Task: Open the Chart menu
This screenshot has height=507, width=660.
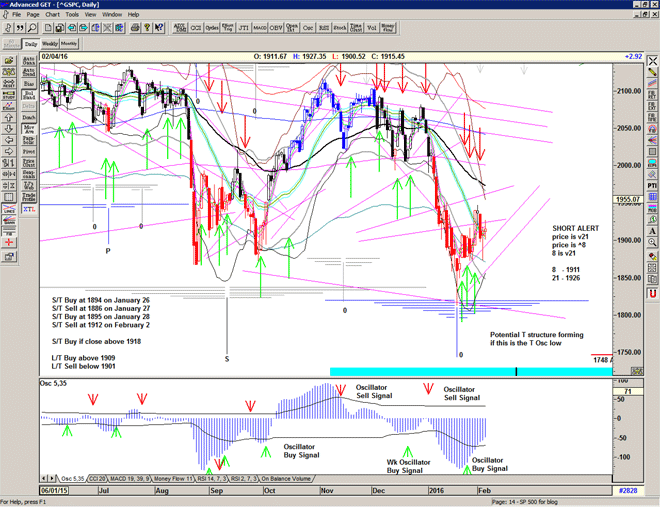Action: point(52,15)
